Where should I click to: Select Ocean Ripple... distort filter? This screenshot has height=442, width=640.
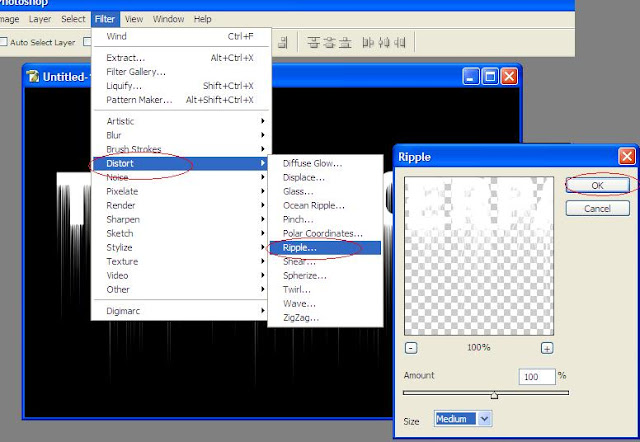coord(325,205)
